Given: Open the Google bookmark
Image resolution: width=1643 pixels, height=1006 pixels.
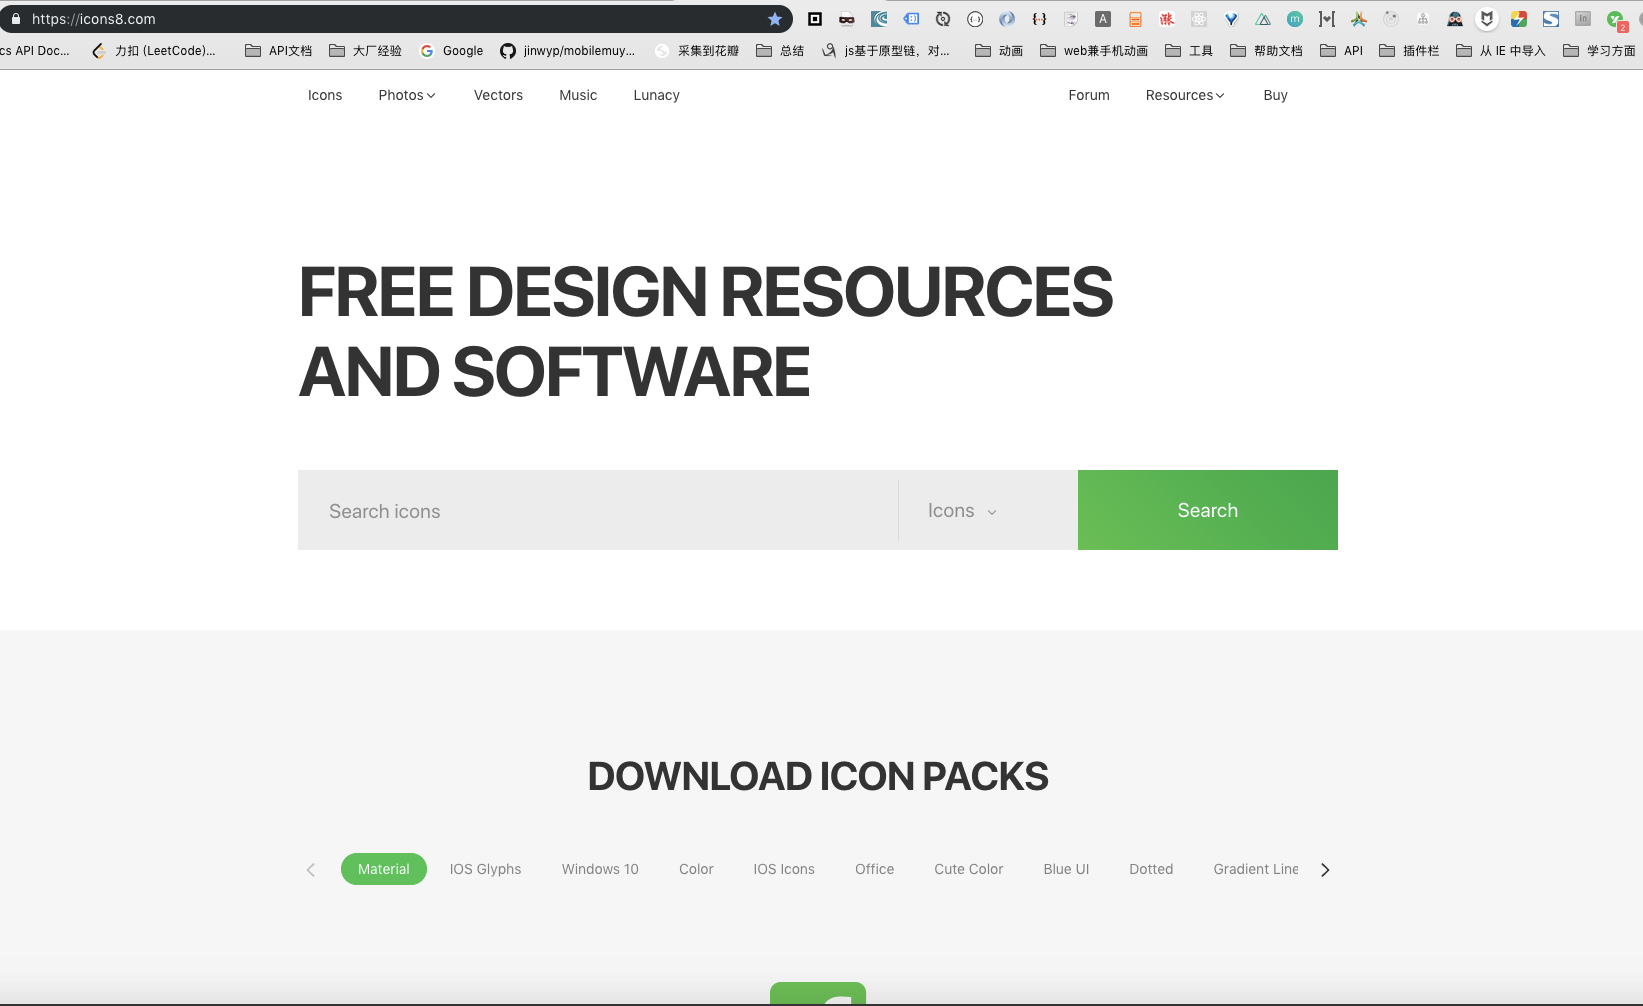Looking at the screenshot, I should coord(451,51).
